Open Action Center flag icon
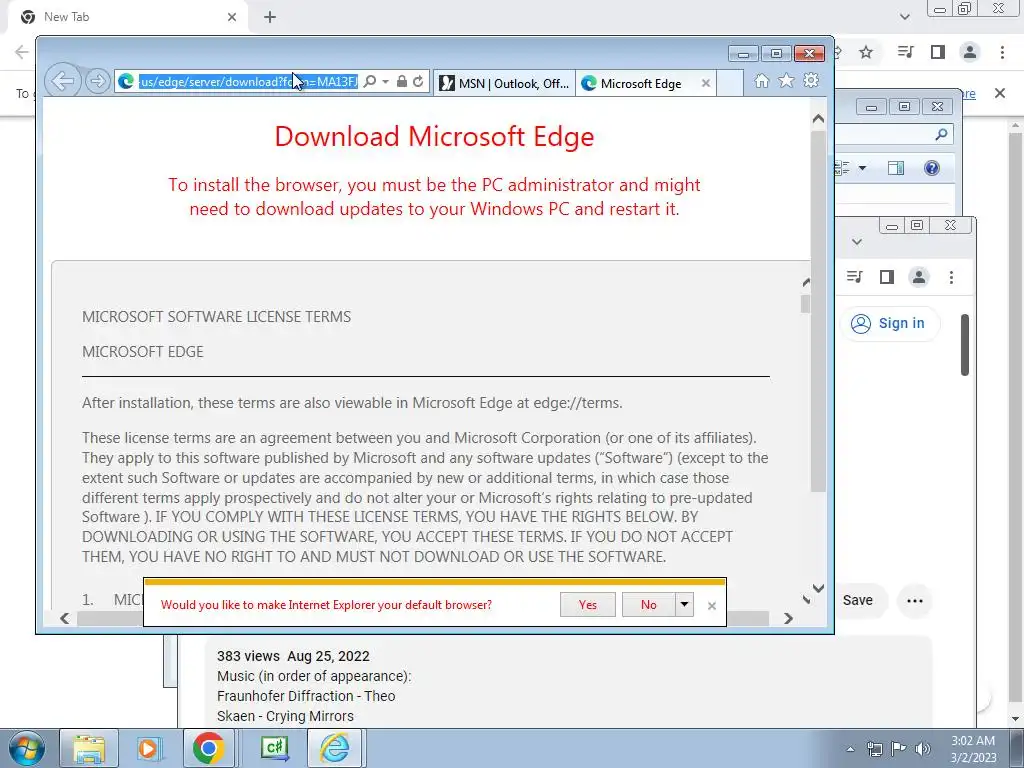This screenshot has height=768, width=1024. pos(899,749)
